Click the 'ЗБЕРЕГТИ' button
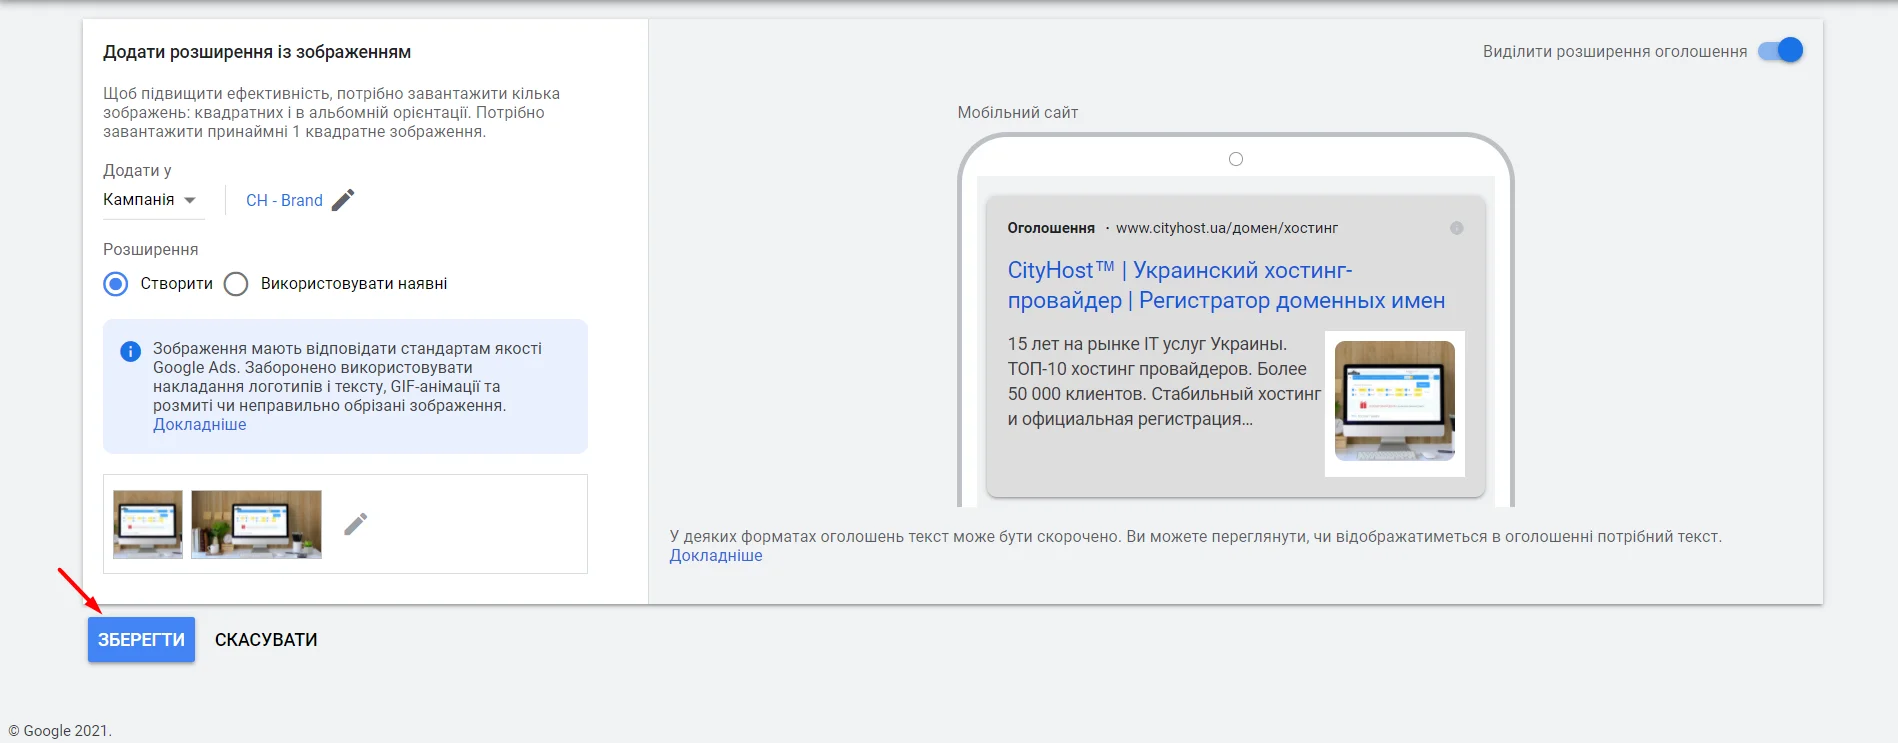 [141, 639]
